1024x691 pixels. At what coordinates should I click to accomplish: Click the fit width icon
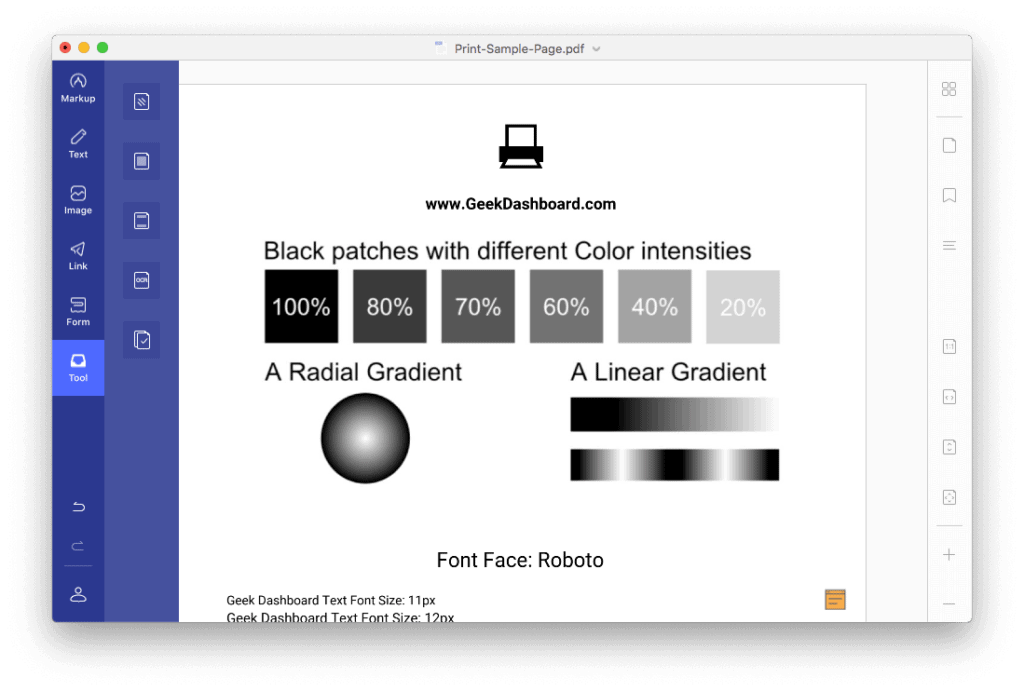[949, 397]
